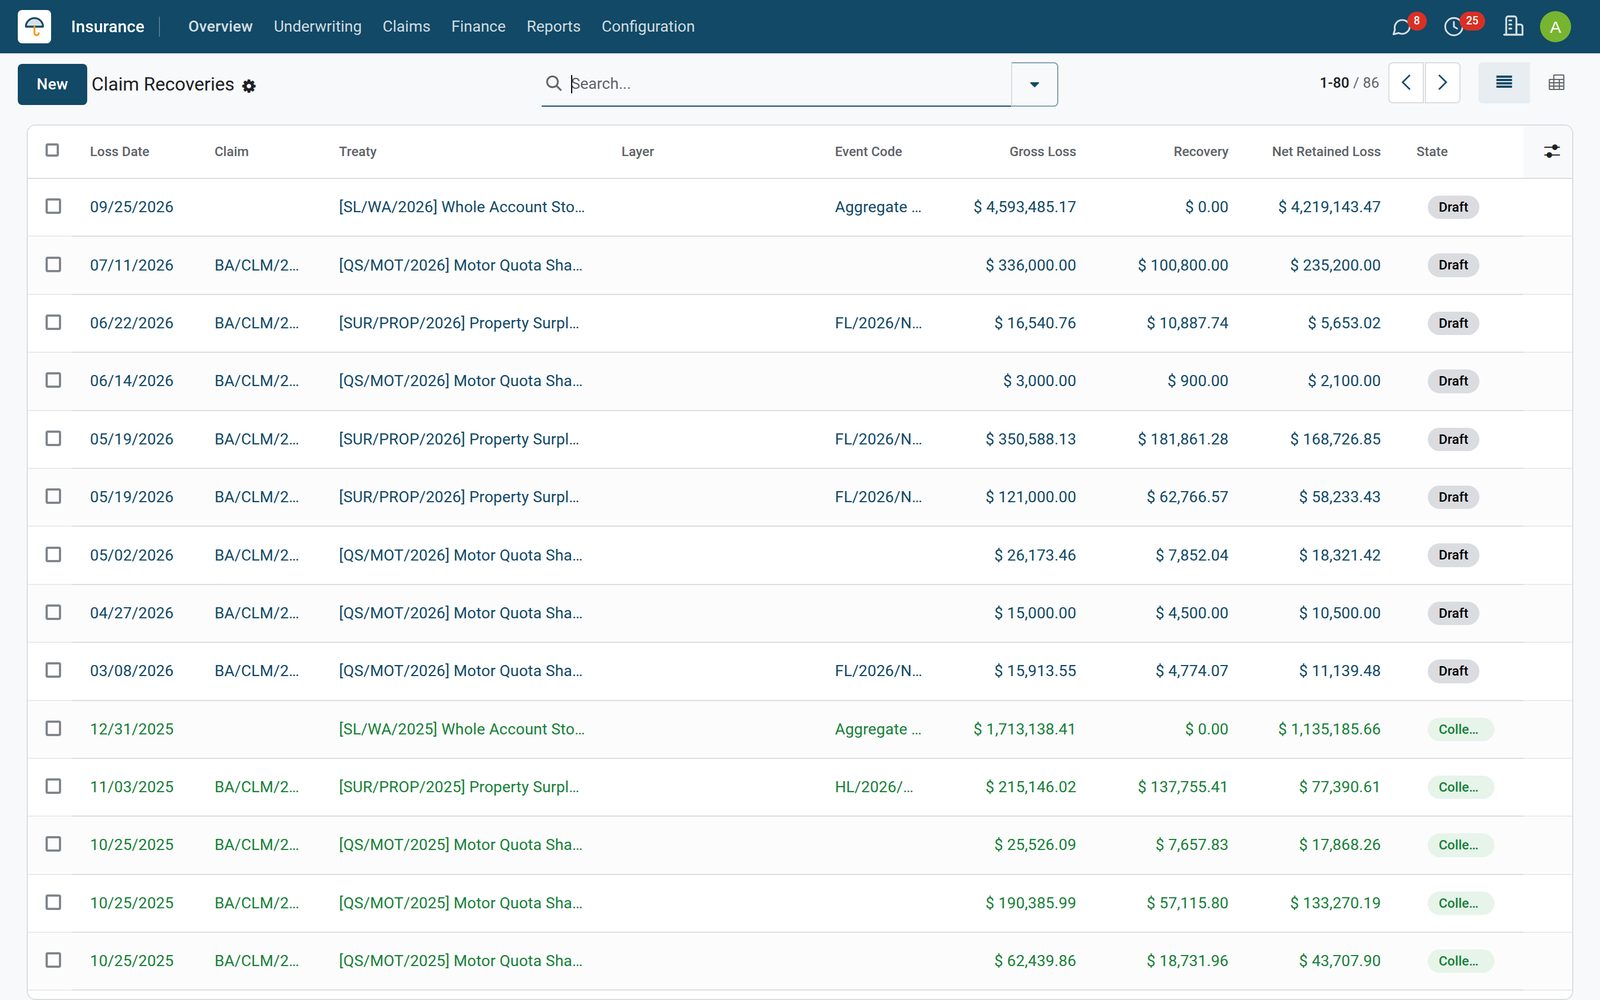Open the Claims menu
This screenshot has height=1000, width=1600.
[x=406, y=26]
